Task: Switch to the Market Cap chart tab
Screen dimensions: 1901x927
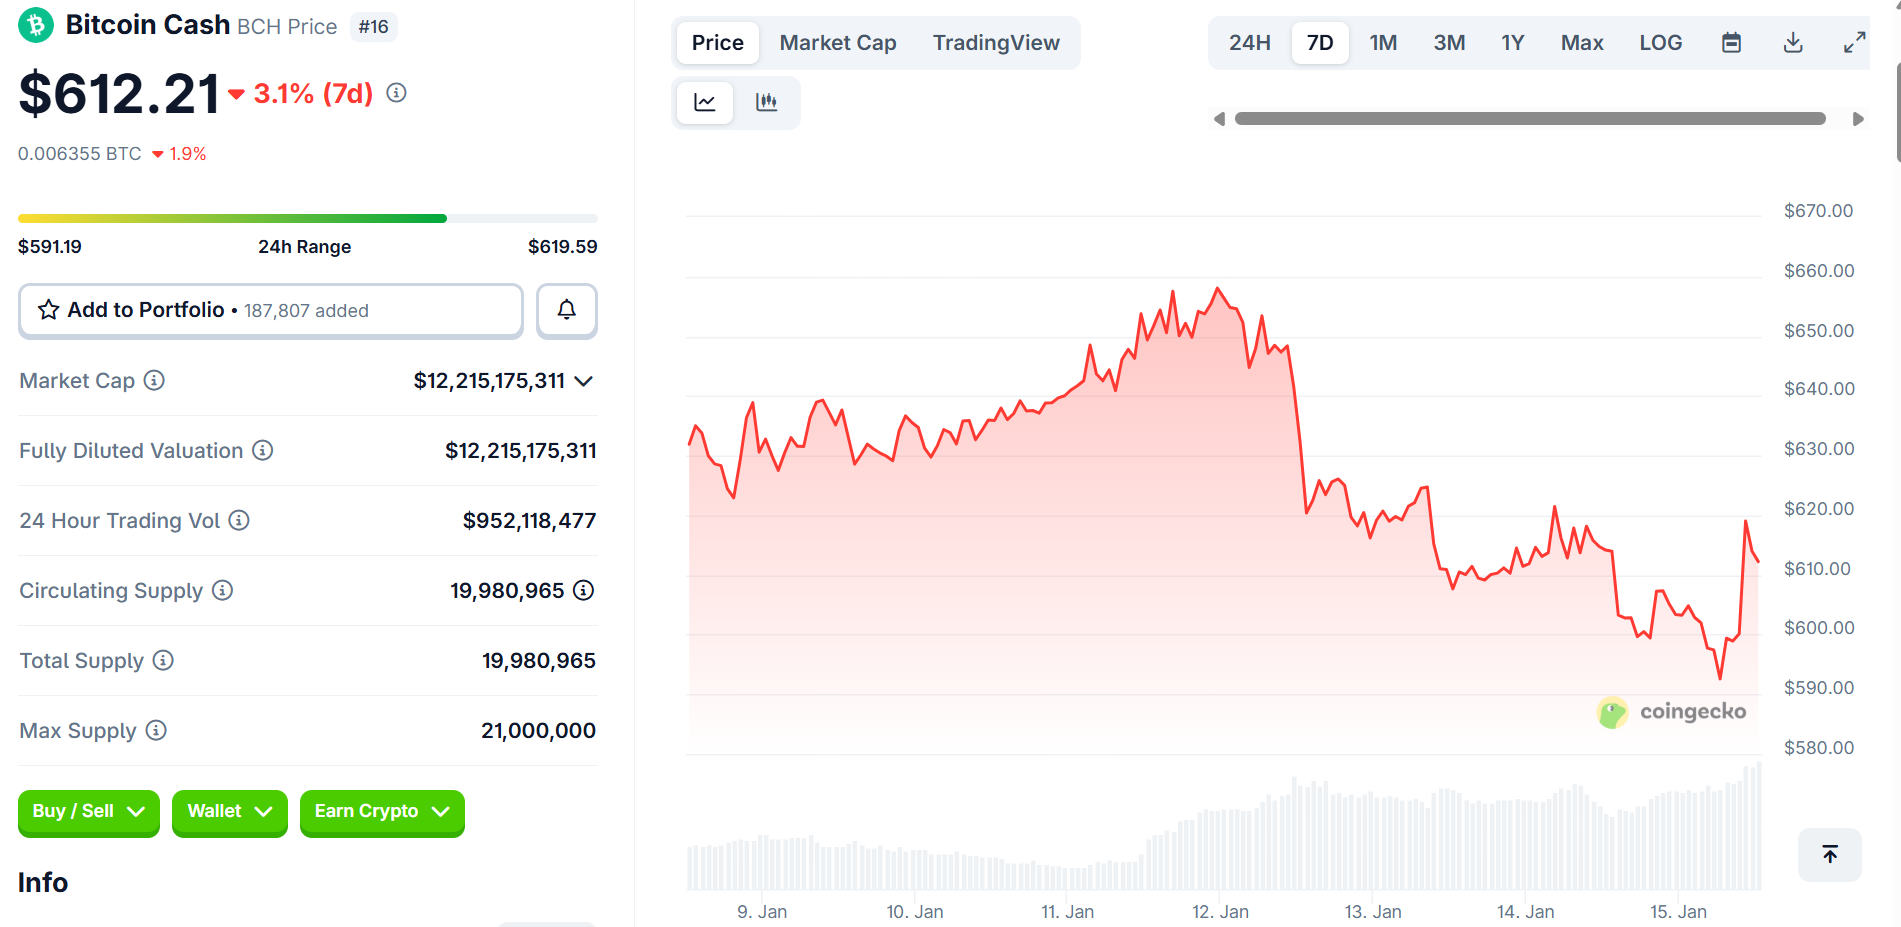Action: click(x=837, y=43)
